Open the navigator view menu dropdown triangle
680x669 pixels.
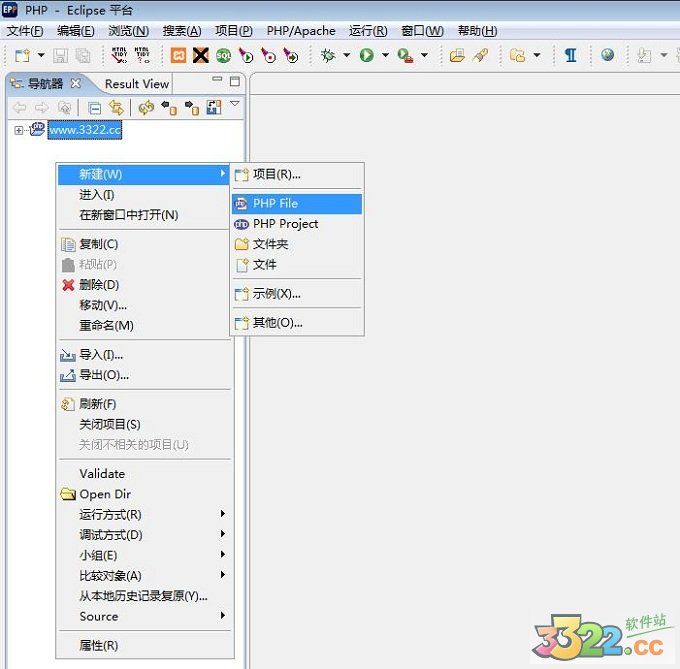(x=235, y=104)
